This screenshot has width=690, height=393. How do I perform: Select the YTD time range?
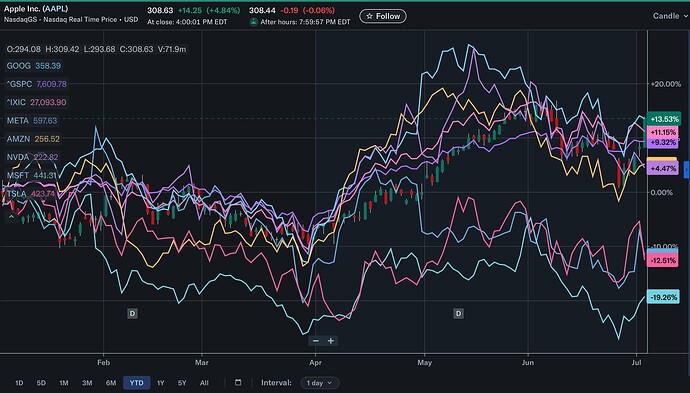coord(136,383)
